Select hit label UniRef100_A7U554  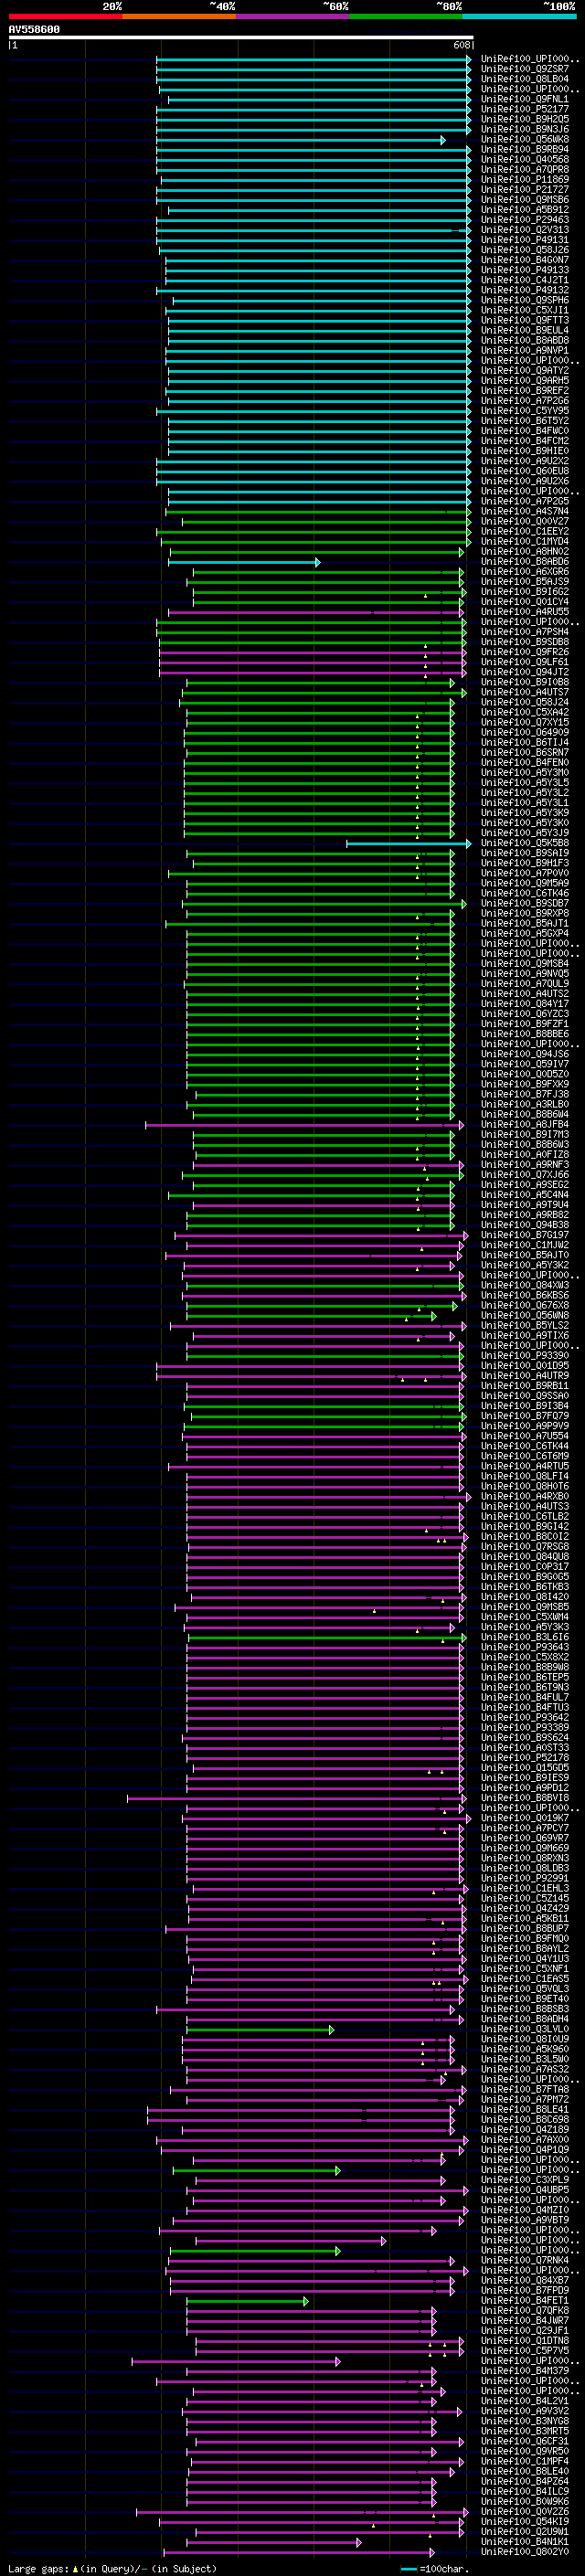[525, 1437]
